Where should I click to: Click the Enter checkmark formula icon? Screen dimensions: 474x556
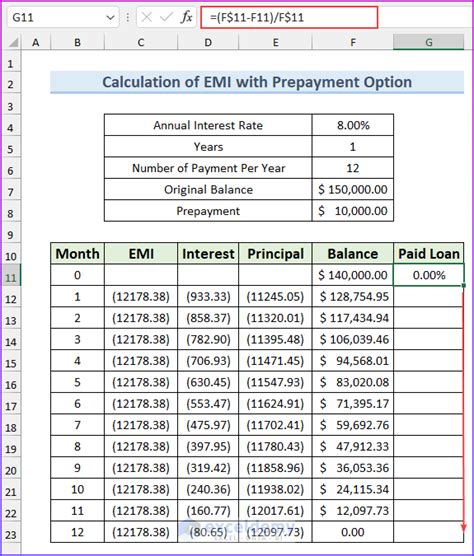(x=166, y=17)
